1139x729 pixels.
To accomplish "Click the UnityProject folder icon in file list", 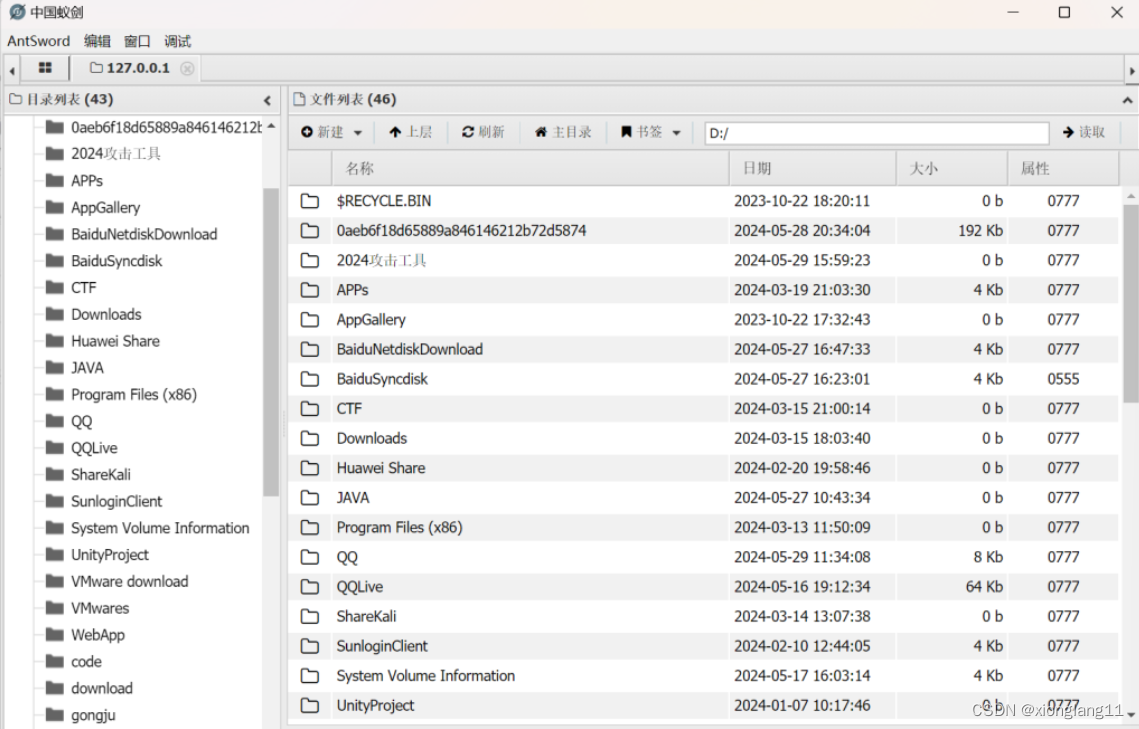I will pos(310,706).
